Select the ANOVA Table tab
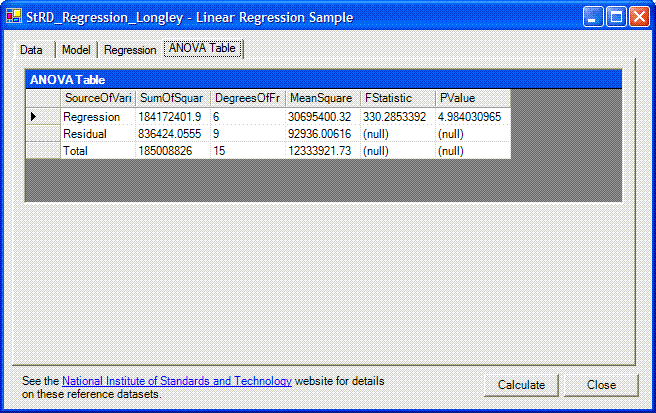 point(202,49)
